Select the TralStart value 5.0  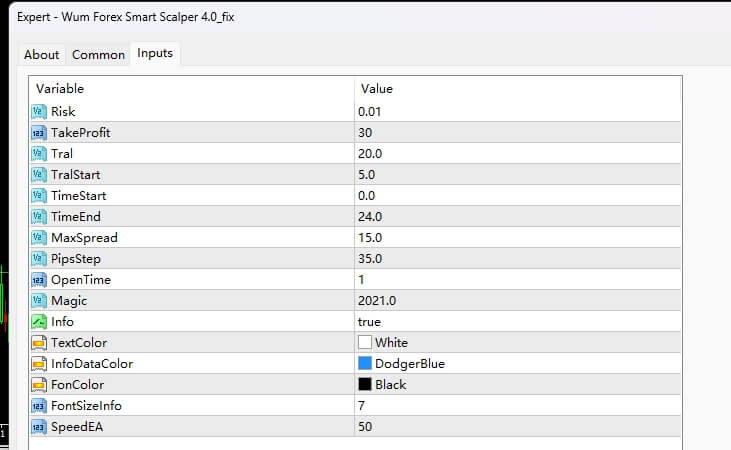366,174
